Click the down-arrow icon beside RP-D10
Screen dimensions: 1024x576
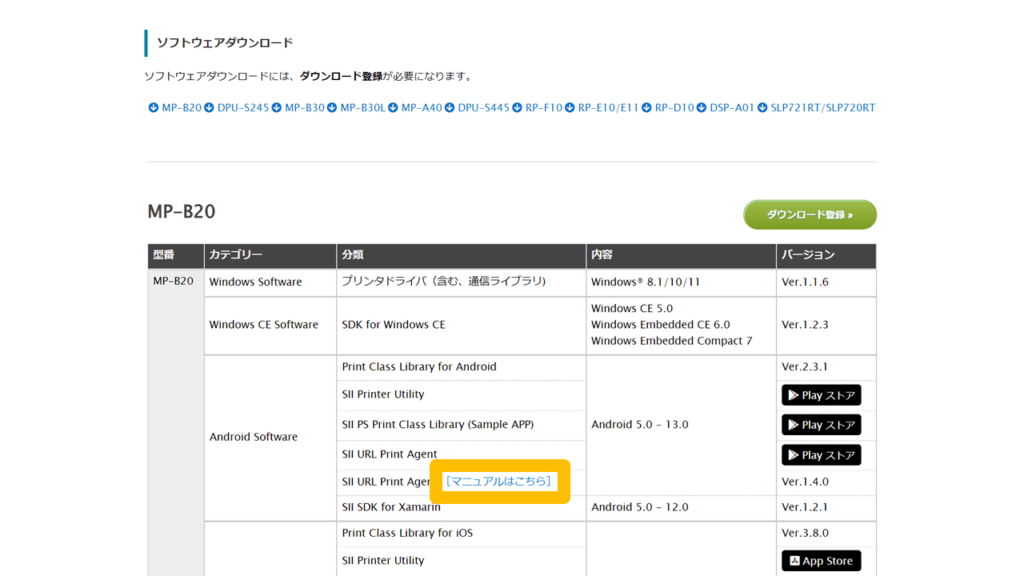tap(647, 108)
